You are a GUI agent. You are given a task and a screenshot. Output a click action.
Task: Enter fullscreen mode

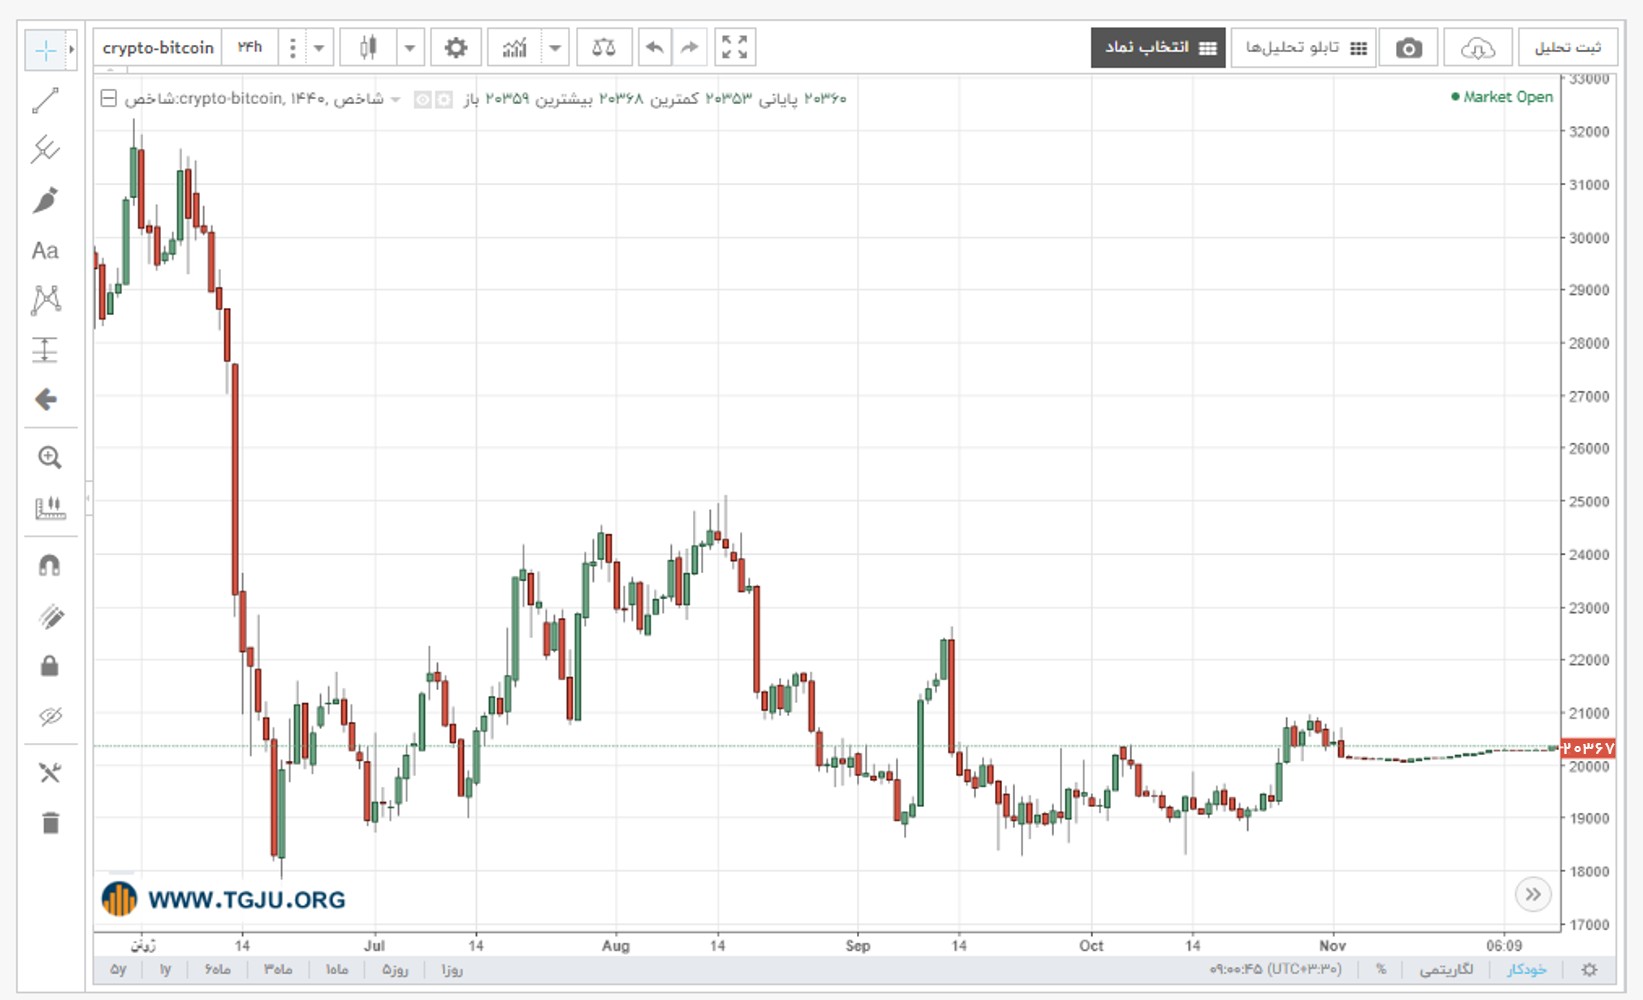(x=735, y=47)
